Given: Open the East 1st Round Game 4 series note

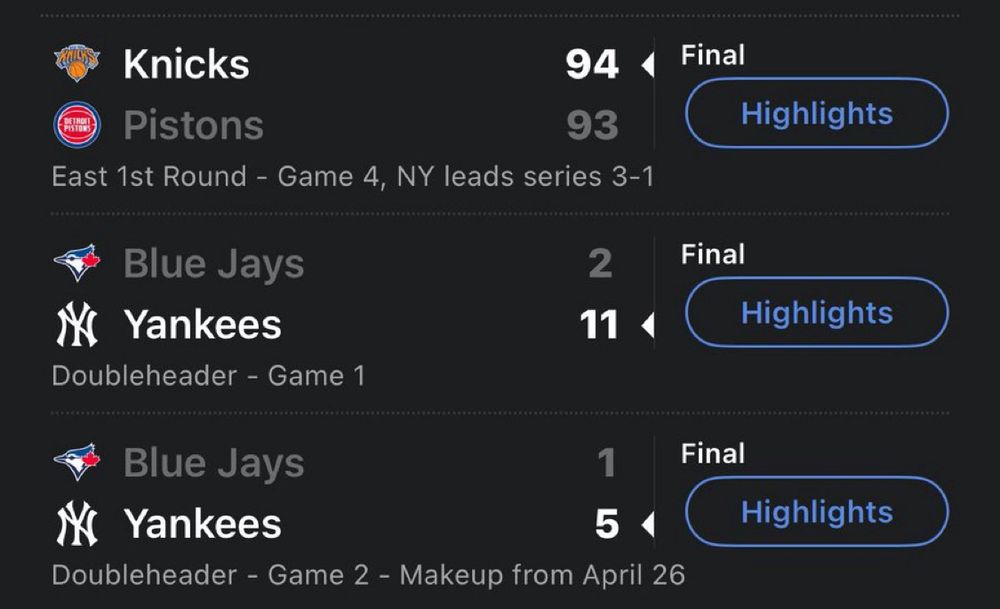Looking at the screenshot, I should [x=352, y=177].
